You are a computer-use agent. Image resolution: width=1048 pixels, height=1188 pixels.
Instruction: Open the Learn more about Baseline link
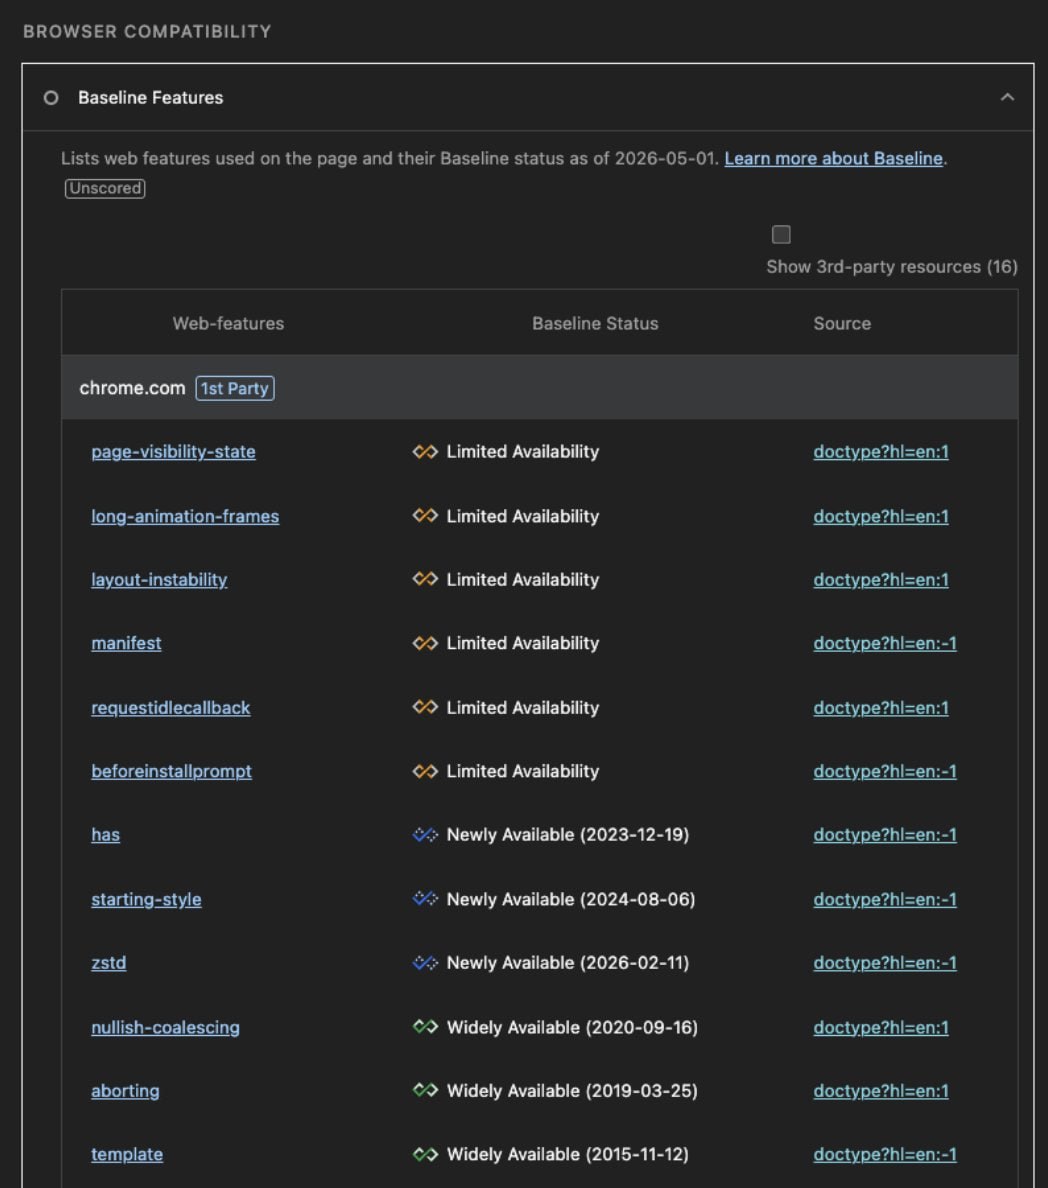pos(834,158)
